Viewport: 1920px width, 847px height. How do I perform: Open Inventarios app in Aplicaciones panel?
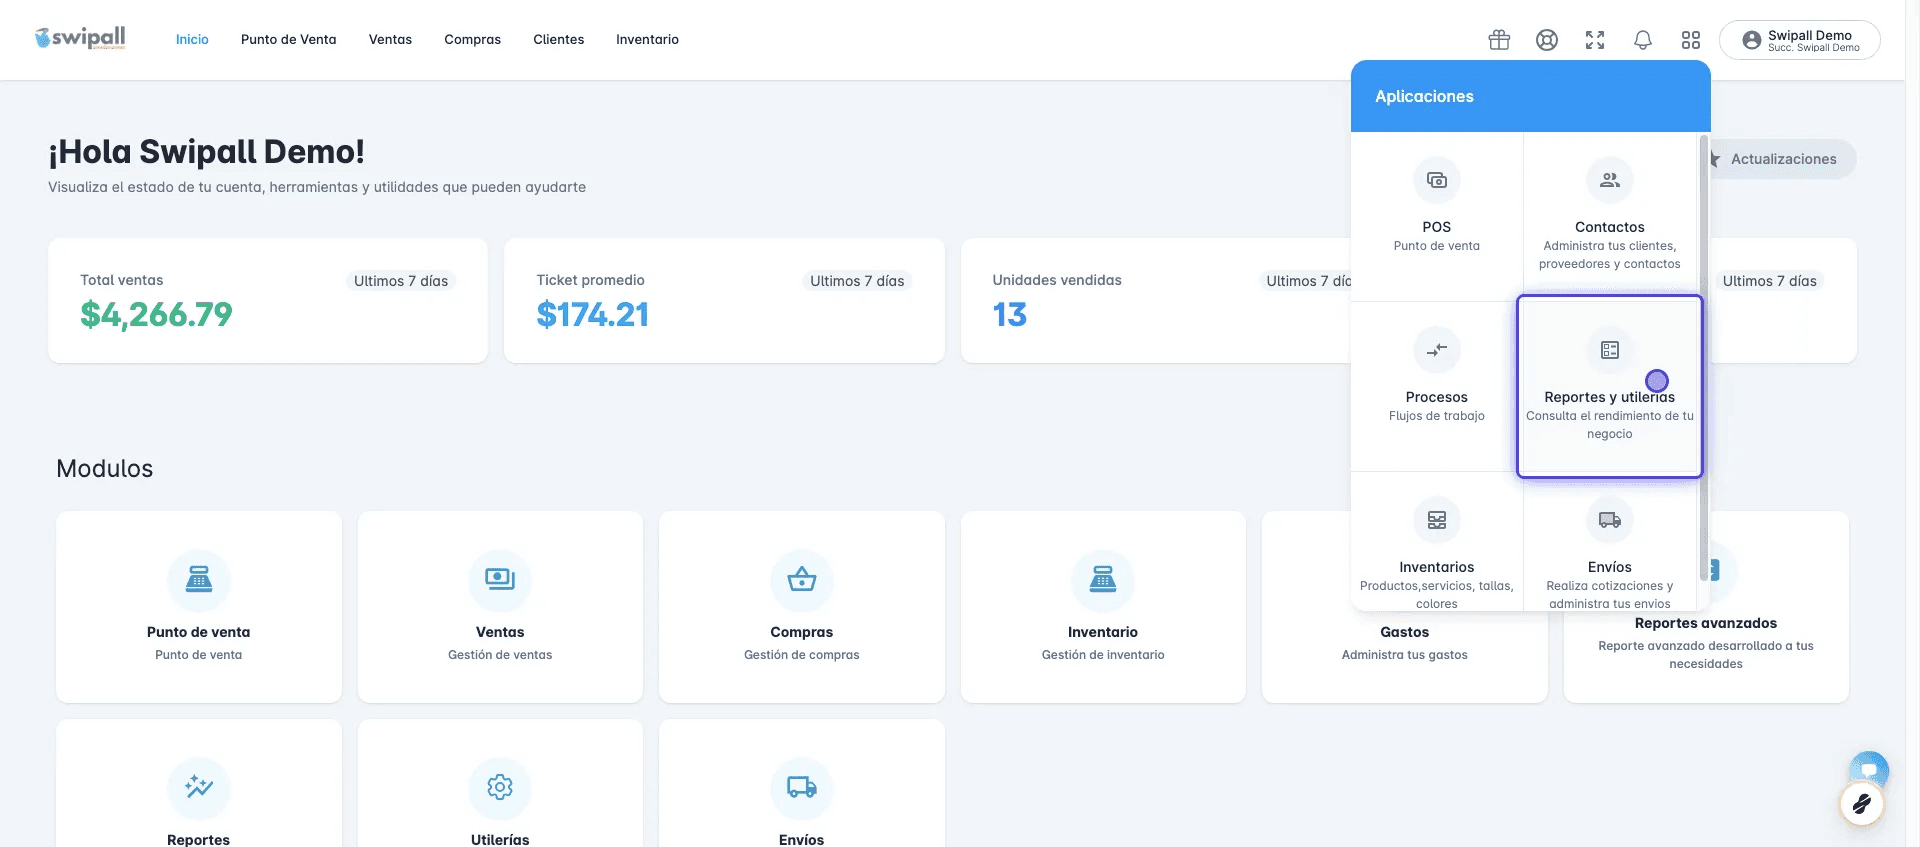pos(1437,541)
